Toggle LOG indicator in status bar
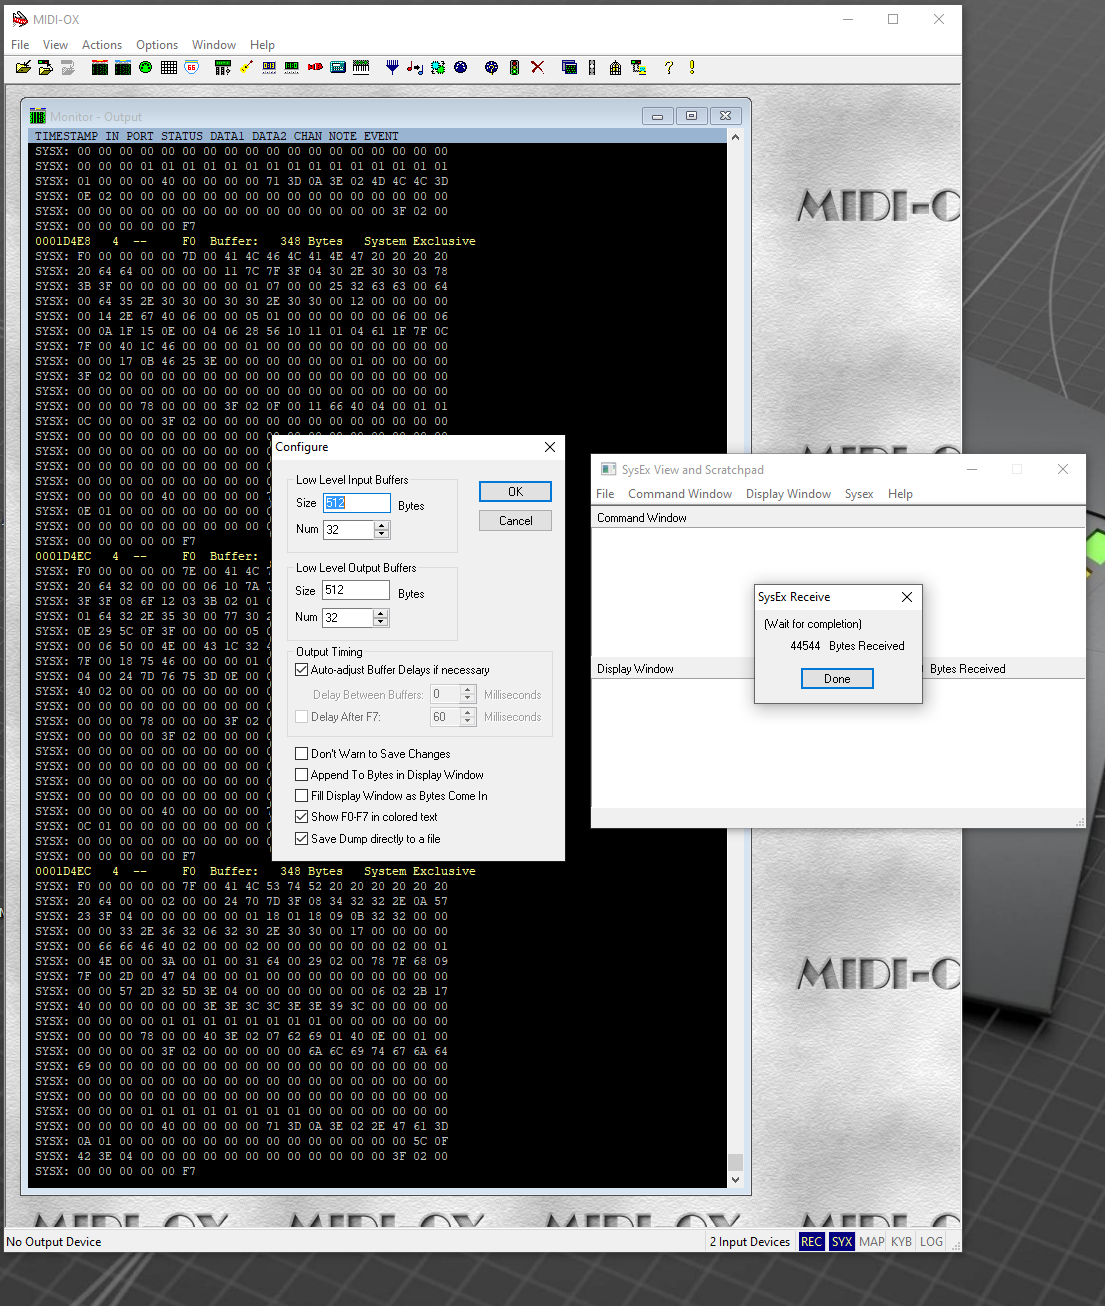The height and width of the screenshot is (1306, 1105). coord(932,1242)
